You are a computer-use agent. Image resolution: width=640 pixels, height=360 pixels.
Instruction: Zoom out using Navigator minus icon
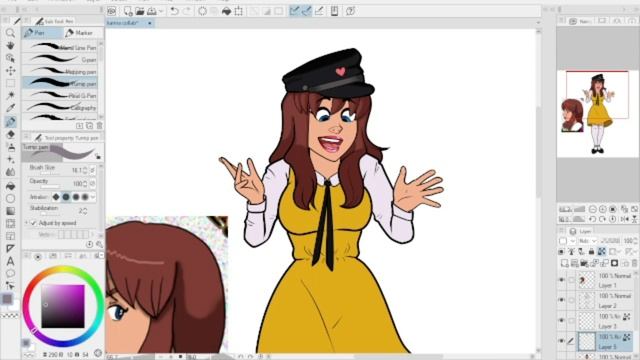[593, 209]
